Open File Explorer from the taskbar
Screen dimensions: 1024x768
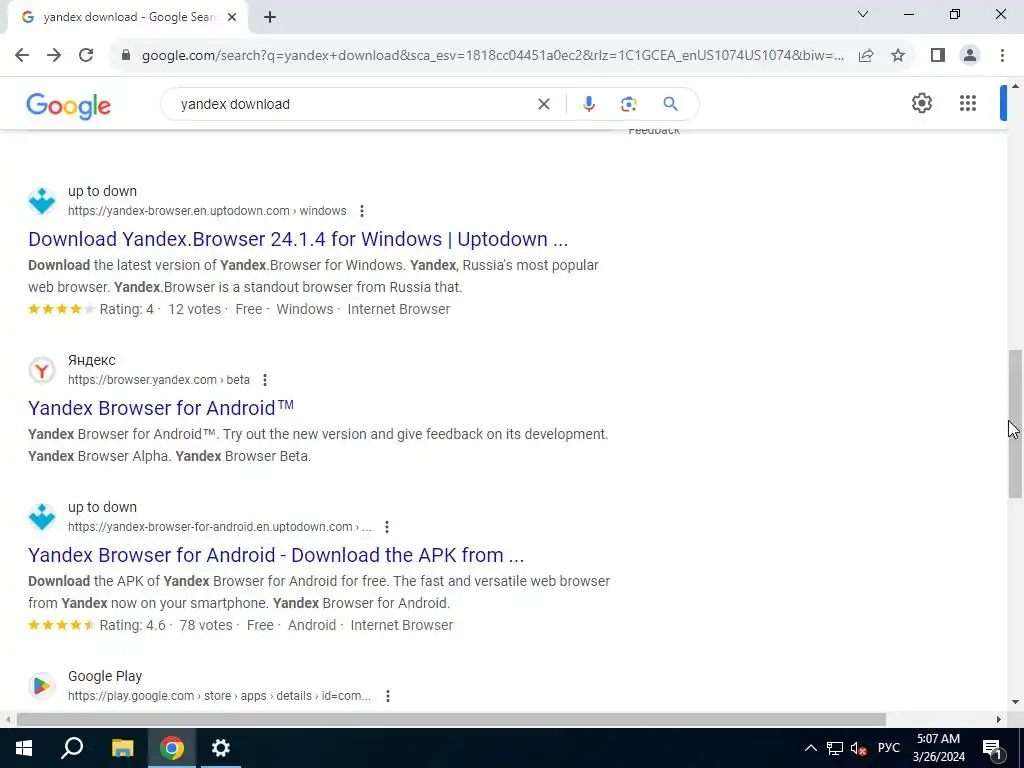(x=122, y=748)
